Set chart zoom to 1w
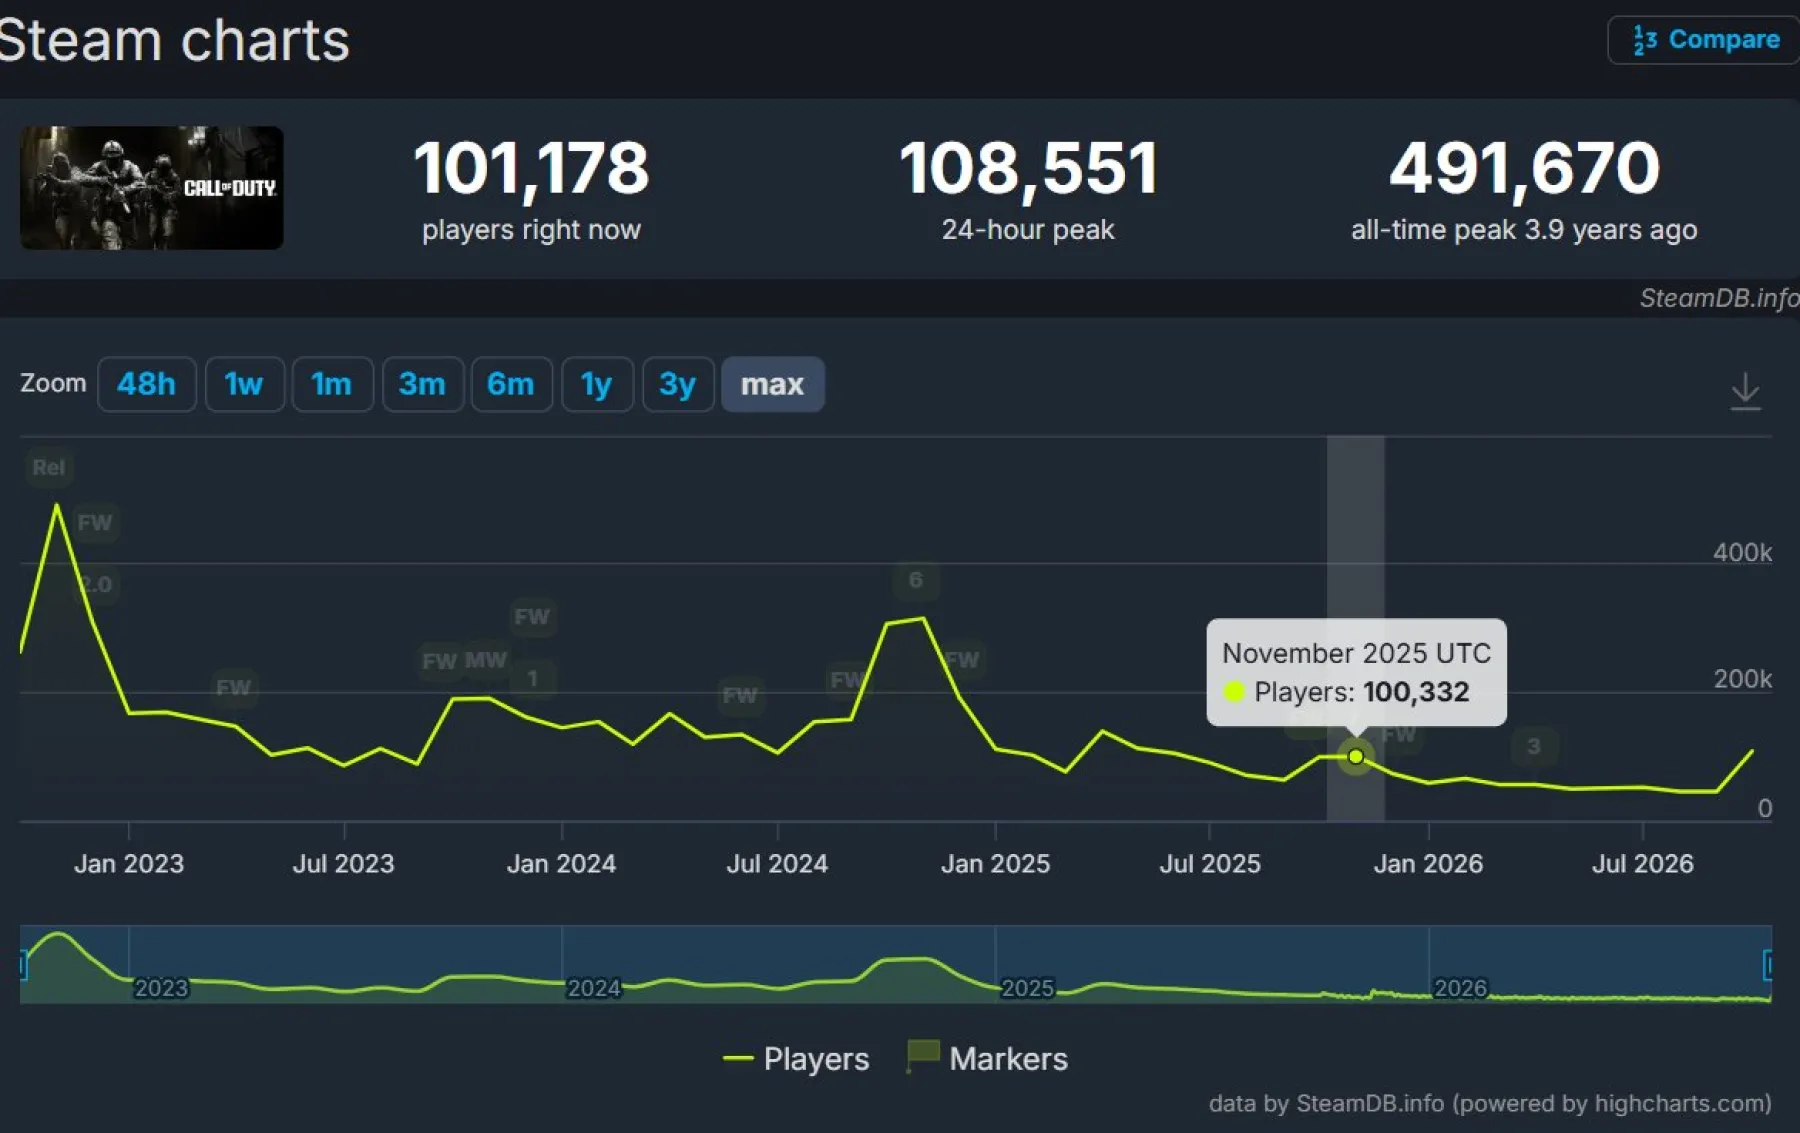Screen dimensions: 1800x1133 [244, 384]
